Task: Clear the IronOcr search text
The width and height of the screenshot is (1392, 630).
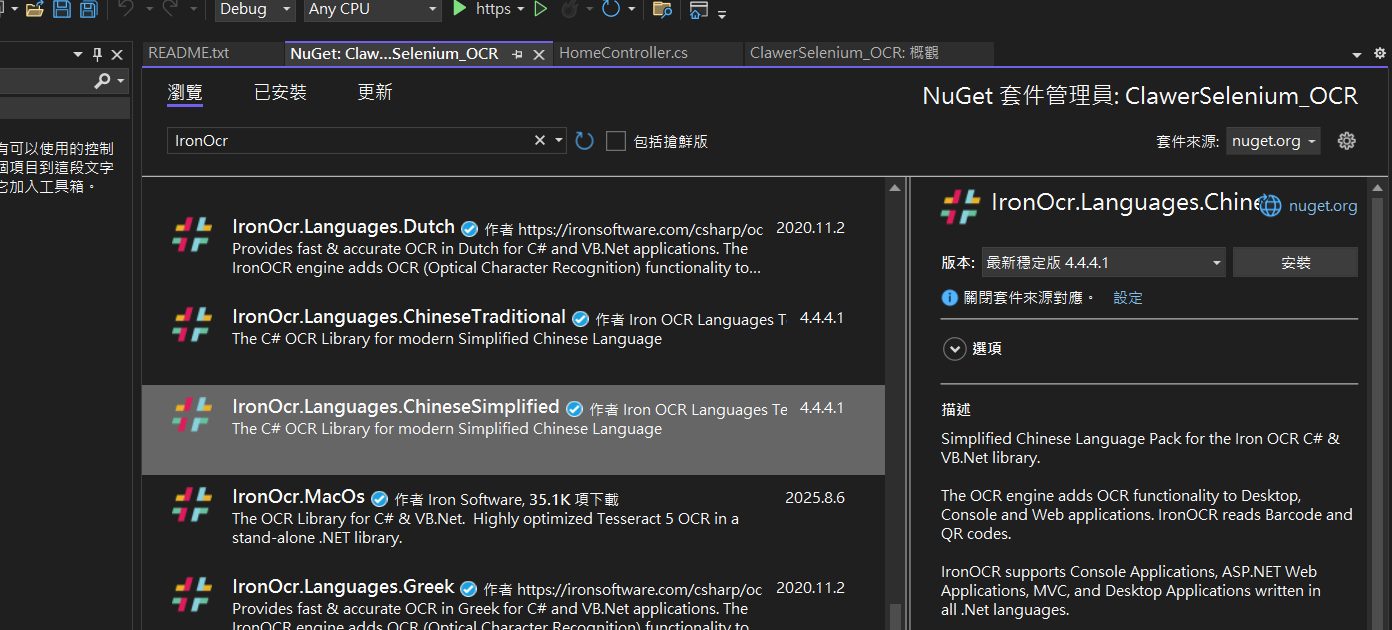Action: coord(540,141)
